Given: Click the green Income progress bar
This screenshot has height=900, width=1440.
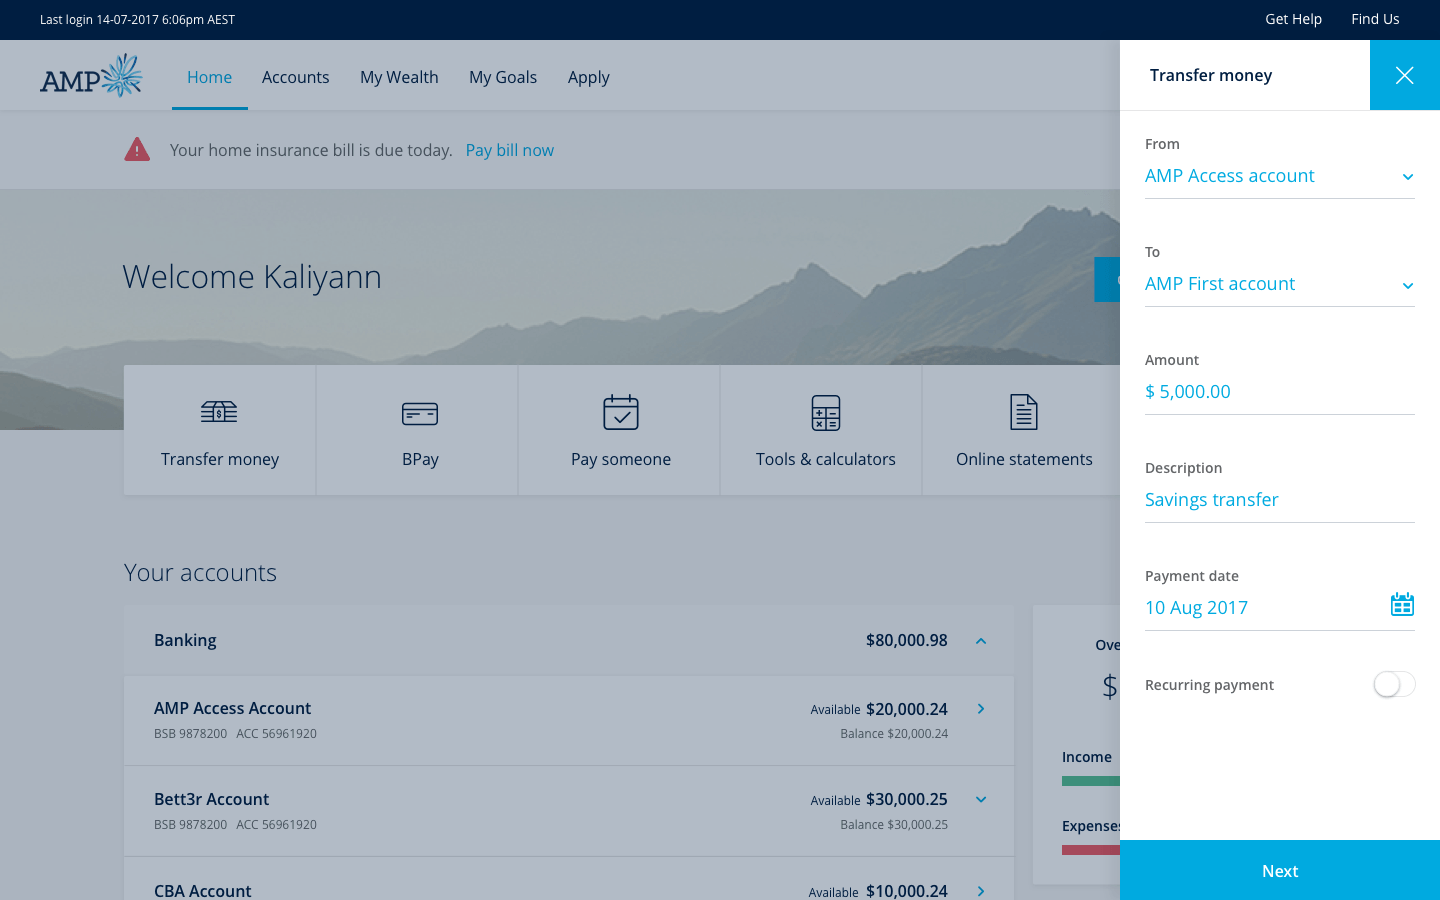Looking at the screenshot, I should 1091,781.
